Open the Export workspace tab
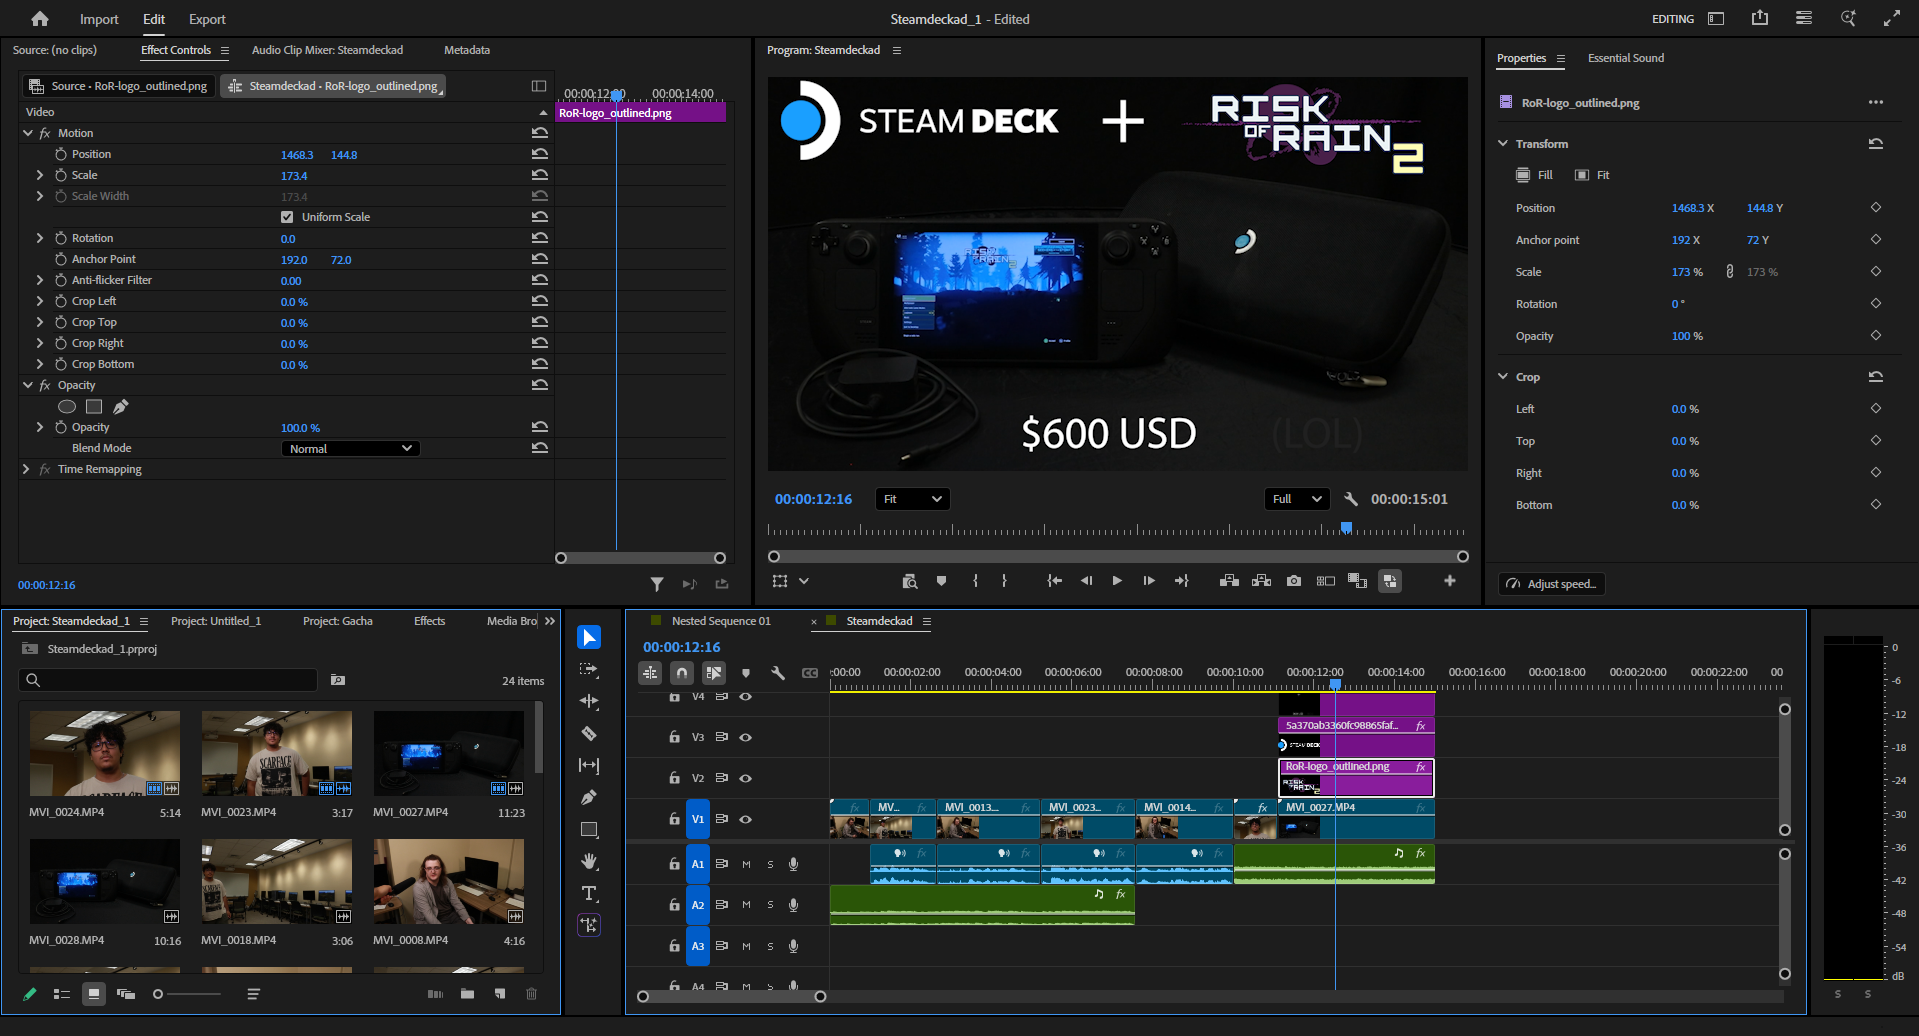The image size is (1919, 1036). coord(207,19)
